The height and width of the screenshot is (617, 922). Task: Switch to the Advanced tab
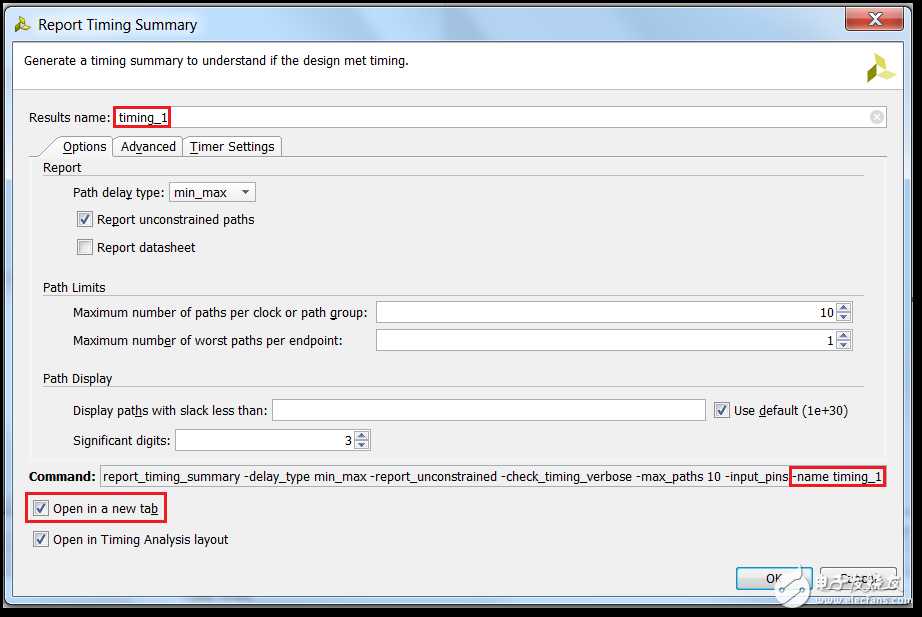coord(148,147)
